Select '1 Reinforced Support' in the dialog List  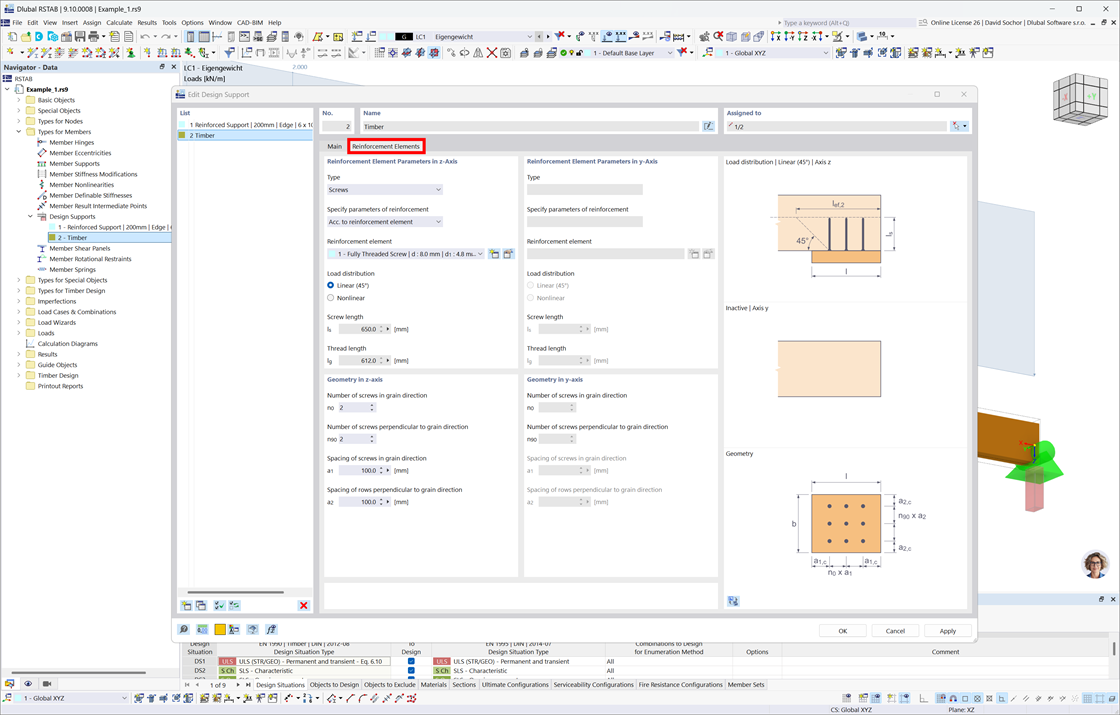[246, 125]
